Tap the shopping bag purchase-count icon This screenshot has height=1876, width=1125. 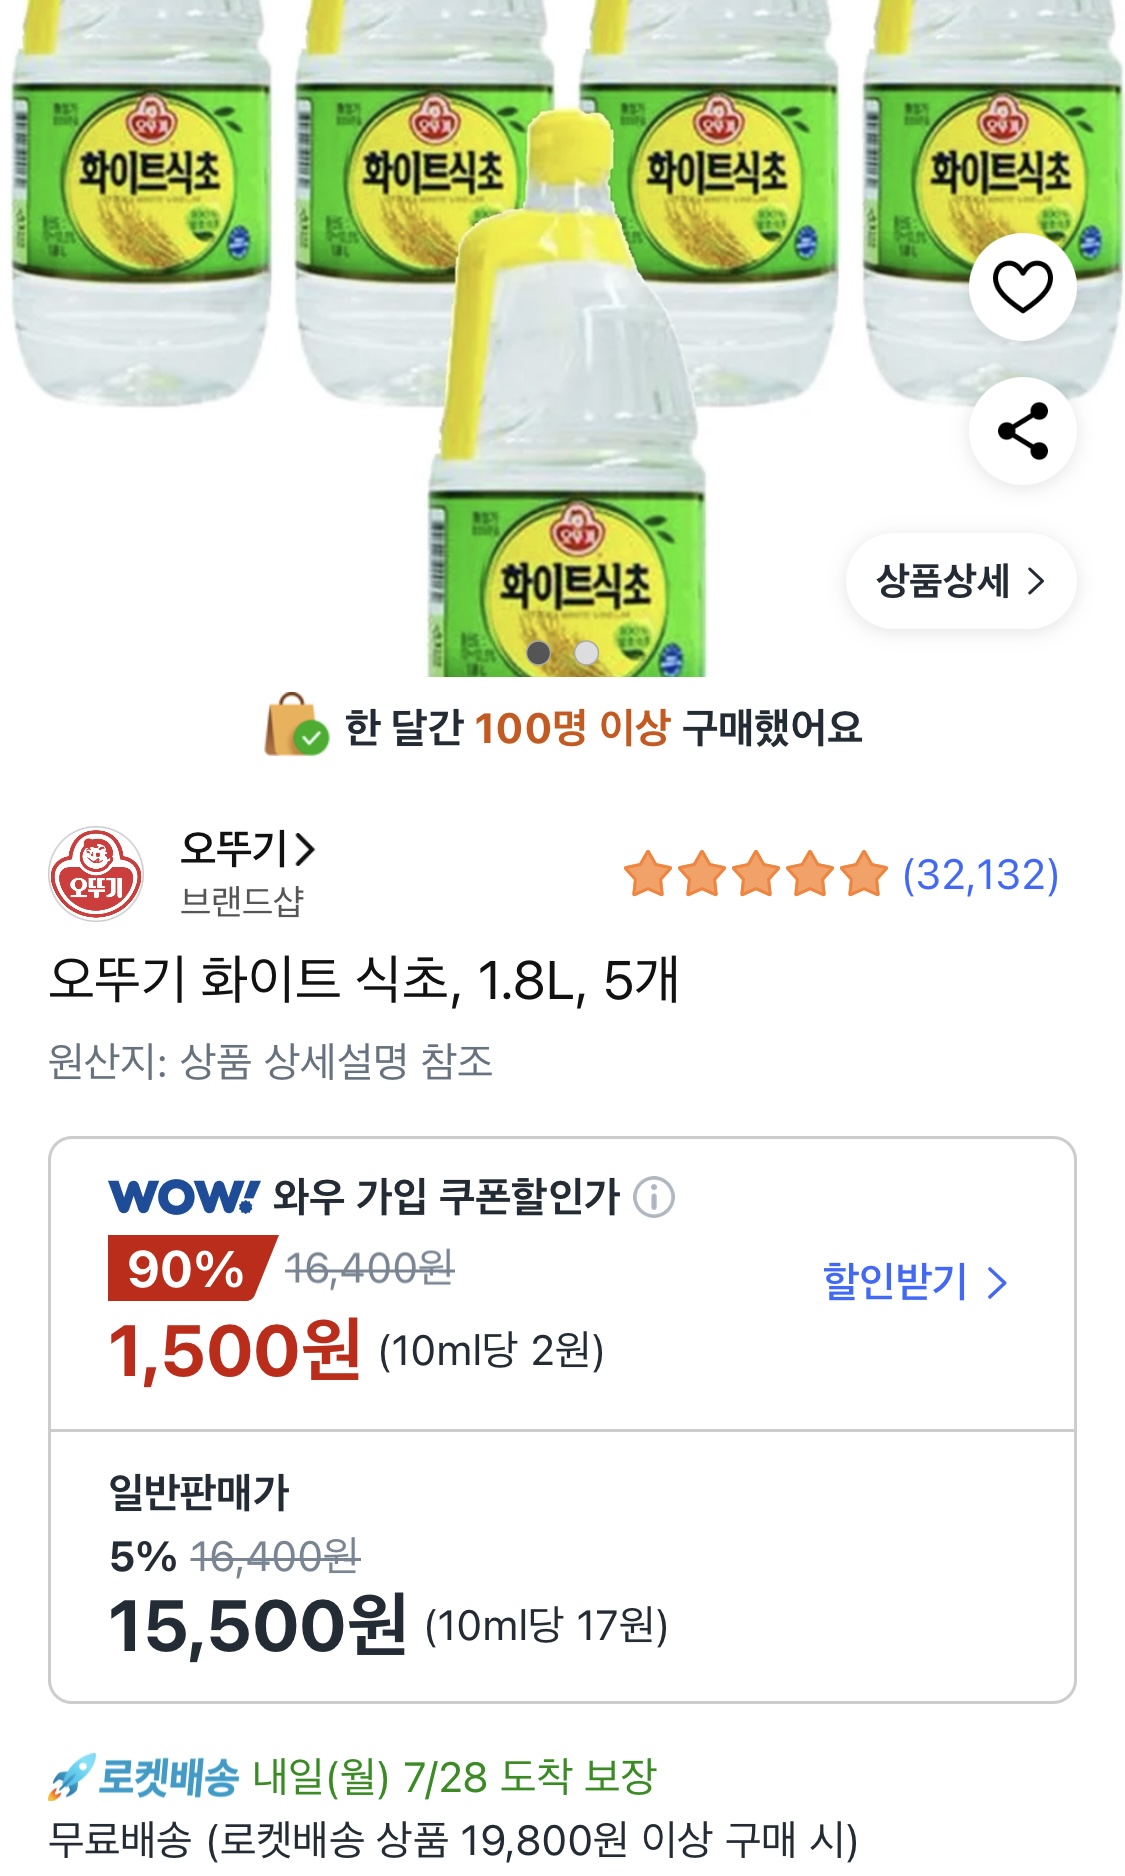[295, 726]
